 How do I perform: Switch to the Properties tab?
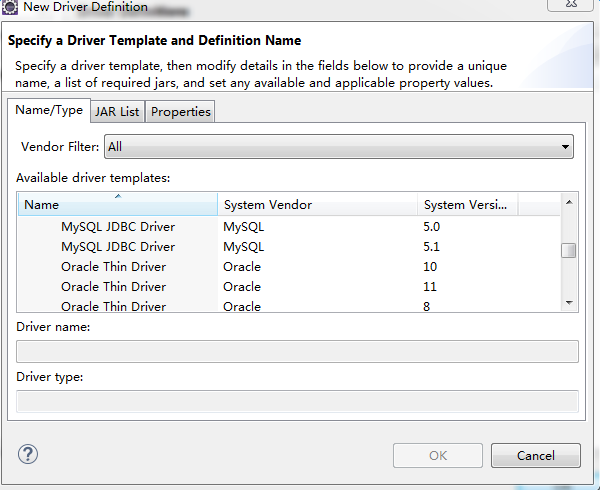tap(180, 112)
